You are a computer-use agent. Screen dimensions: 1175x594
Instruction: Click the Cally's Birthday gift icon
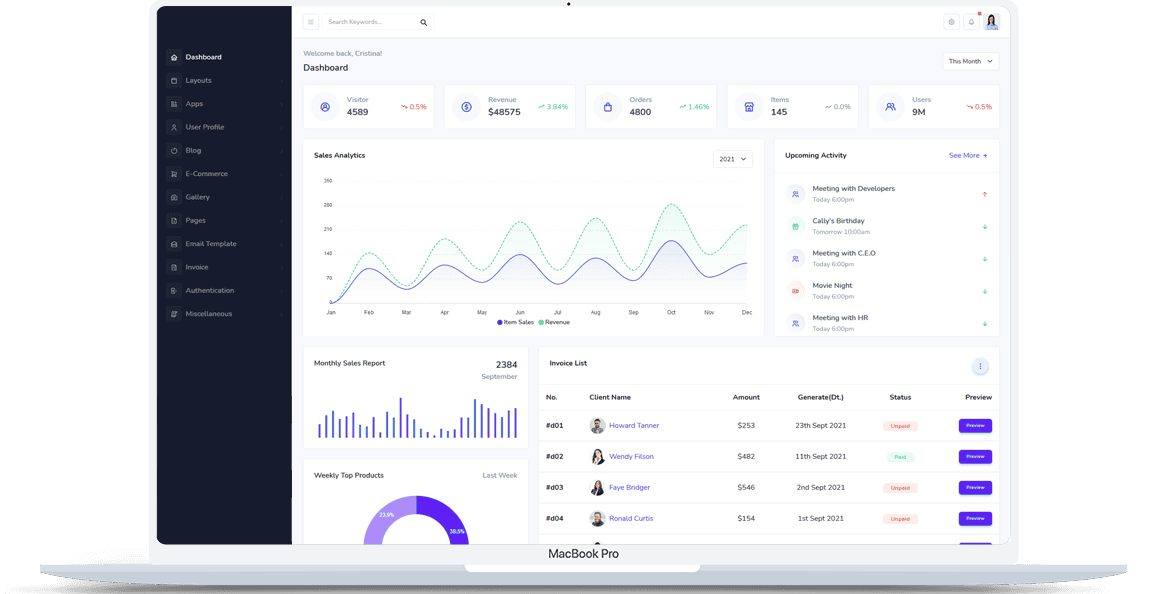point(795,226)
